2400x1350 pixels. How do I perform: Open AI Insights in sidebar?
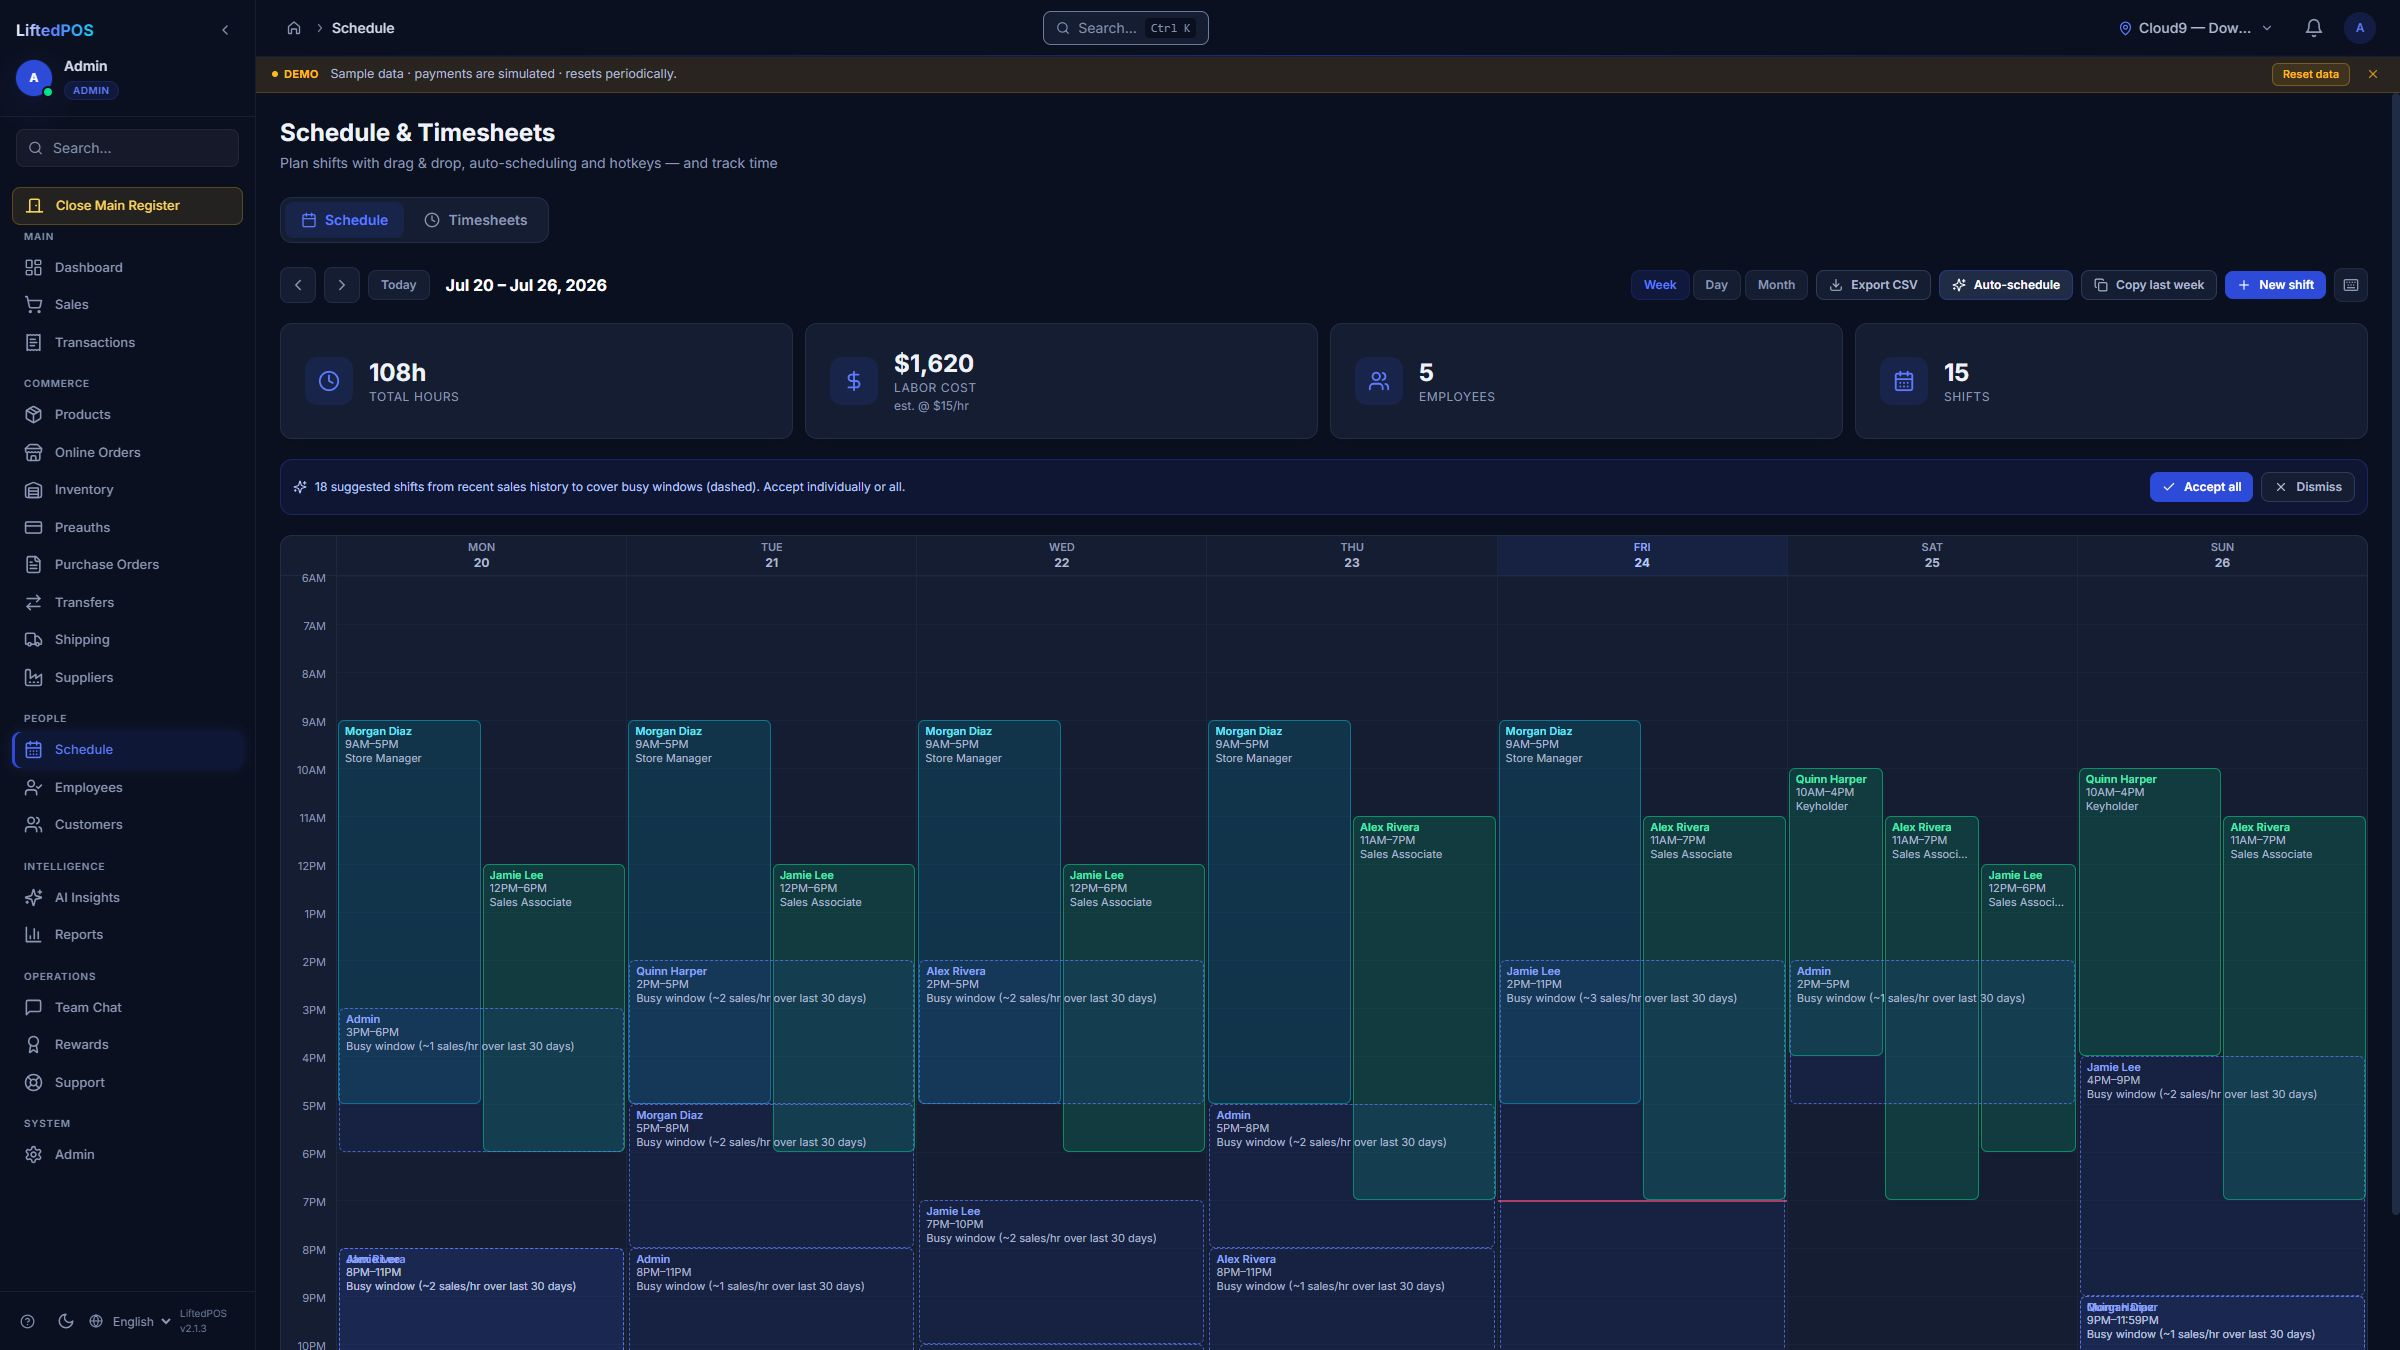pyautogui.click(x=128, y=897)
